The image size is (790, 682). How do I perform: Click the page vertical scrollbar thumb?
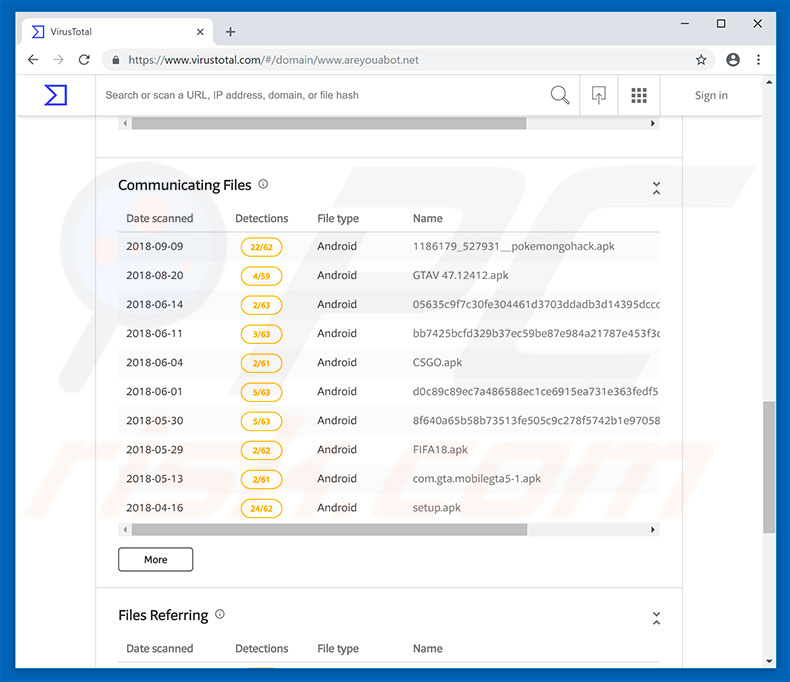769,467
